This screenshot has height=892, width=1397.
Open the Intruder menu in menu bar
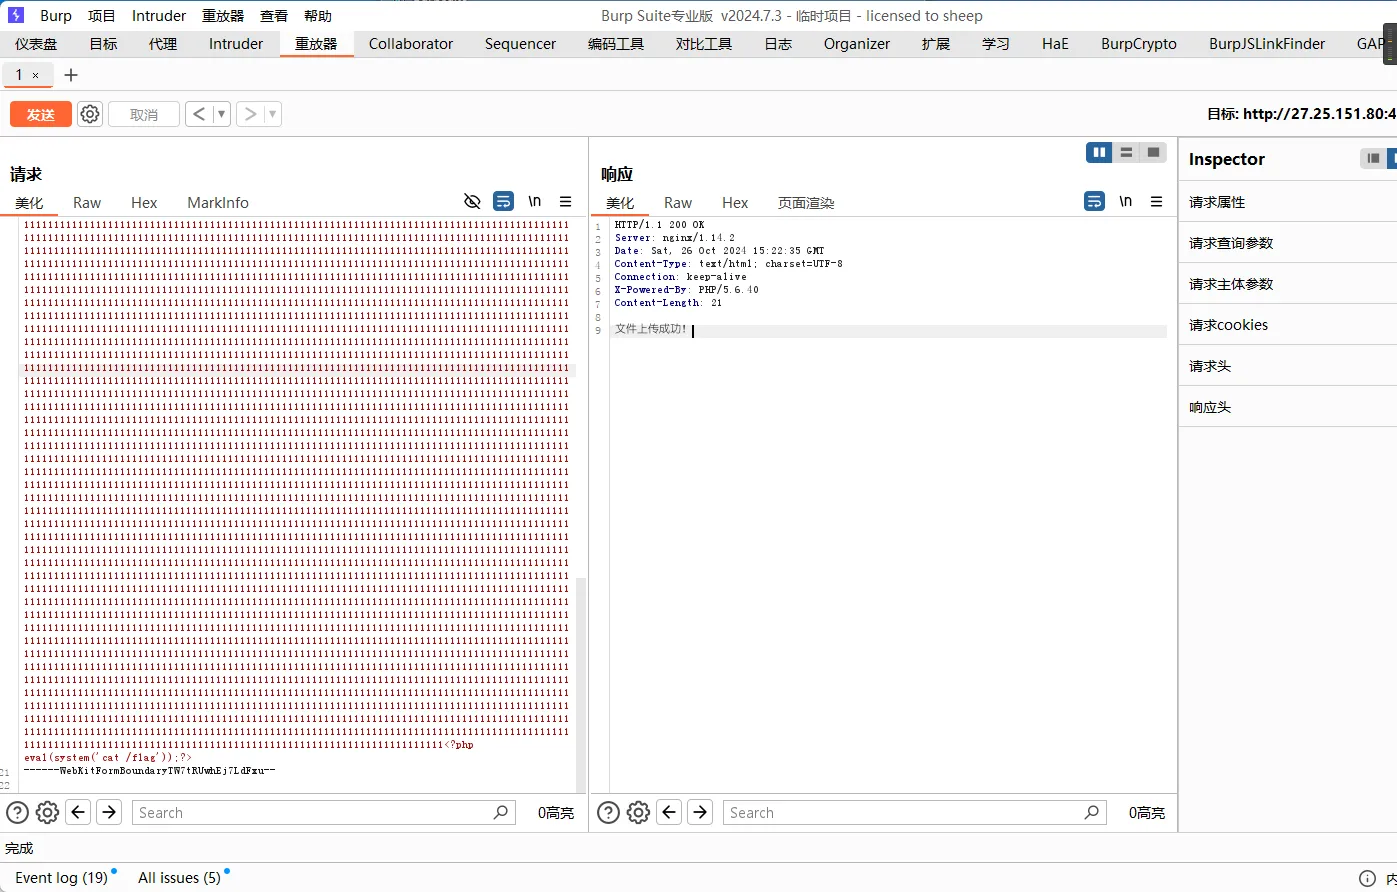coord(159,15)
